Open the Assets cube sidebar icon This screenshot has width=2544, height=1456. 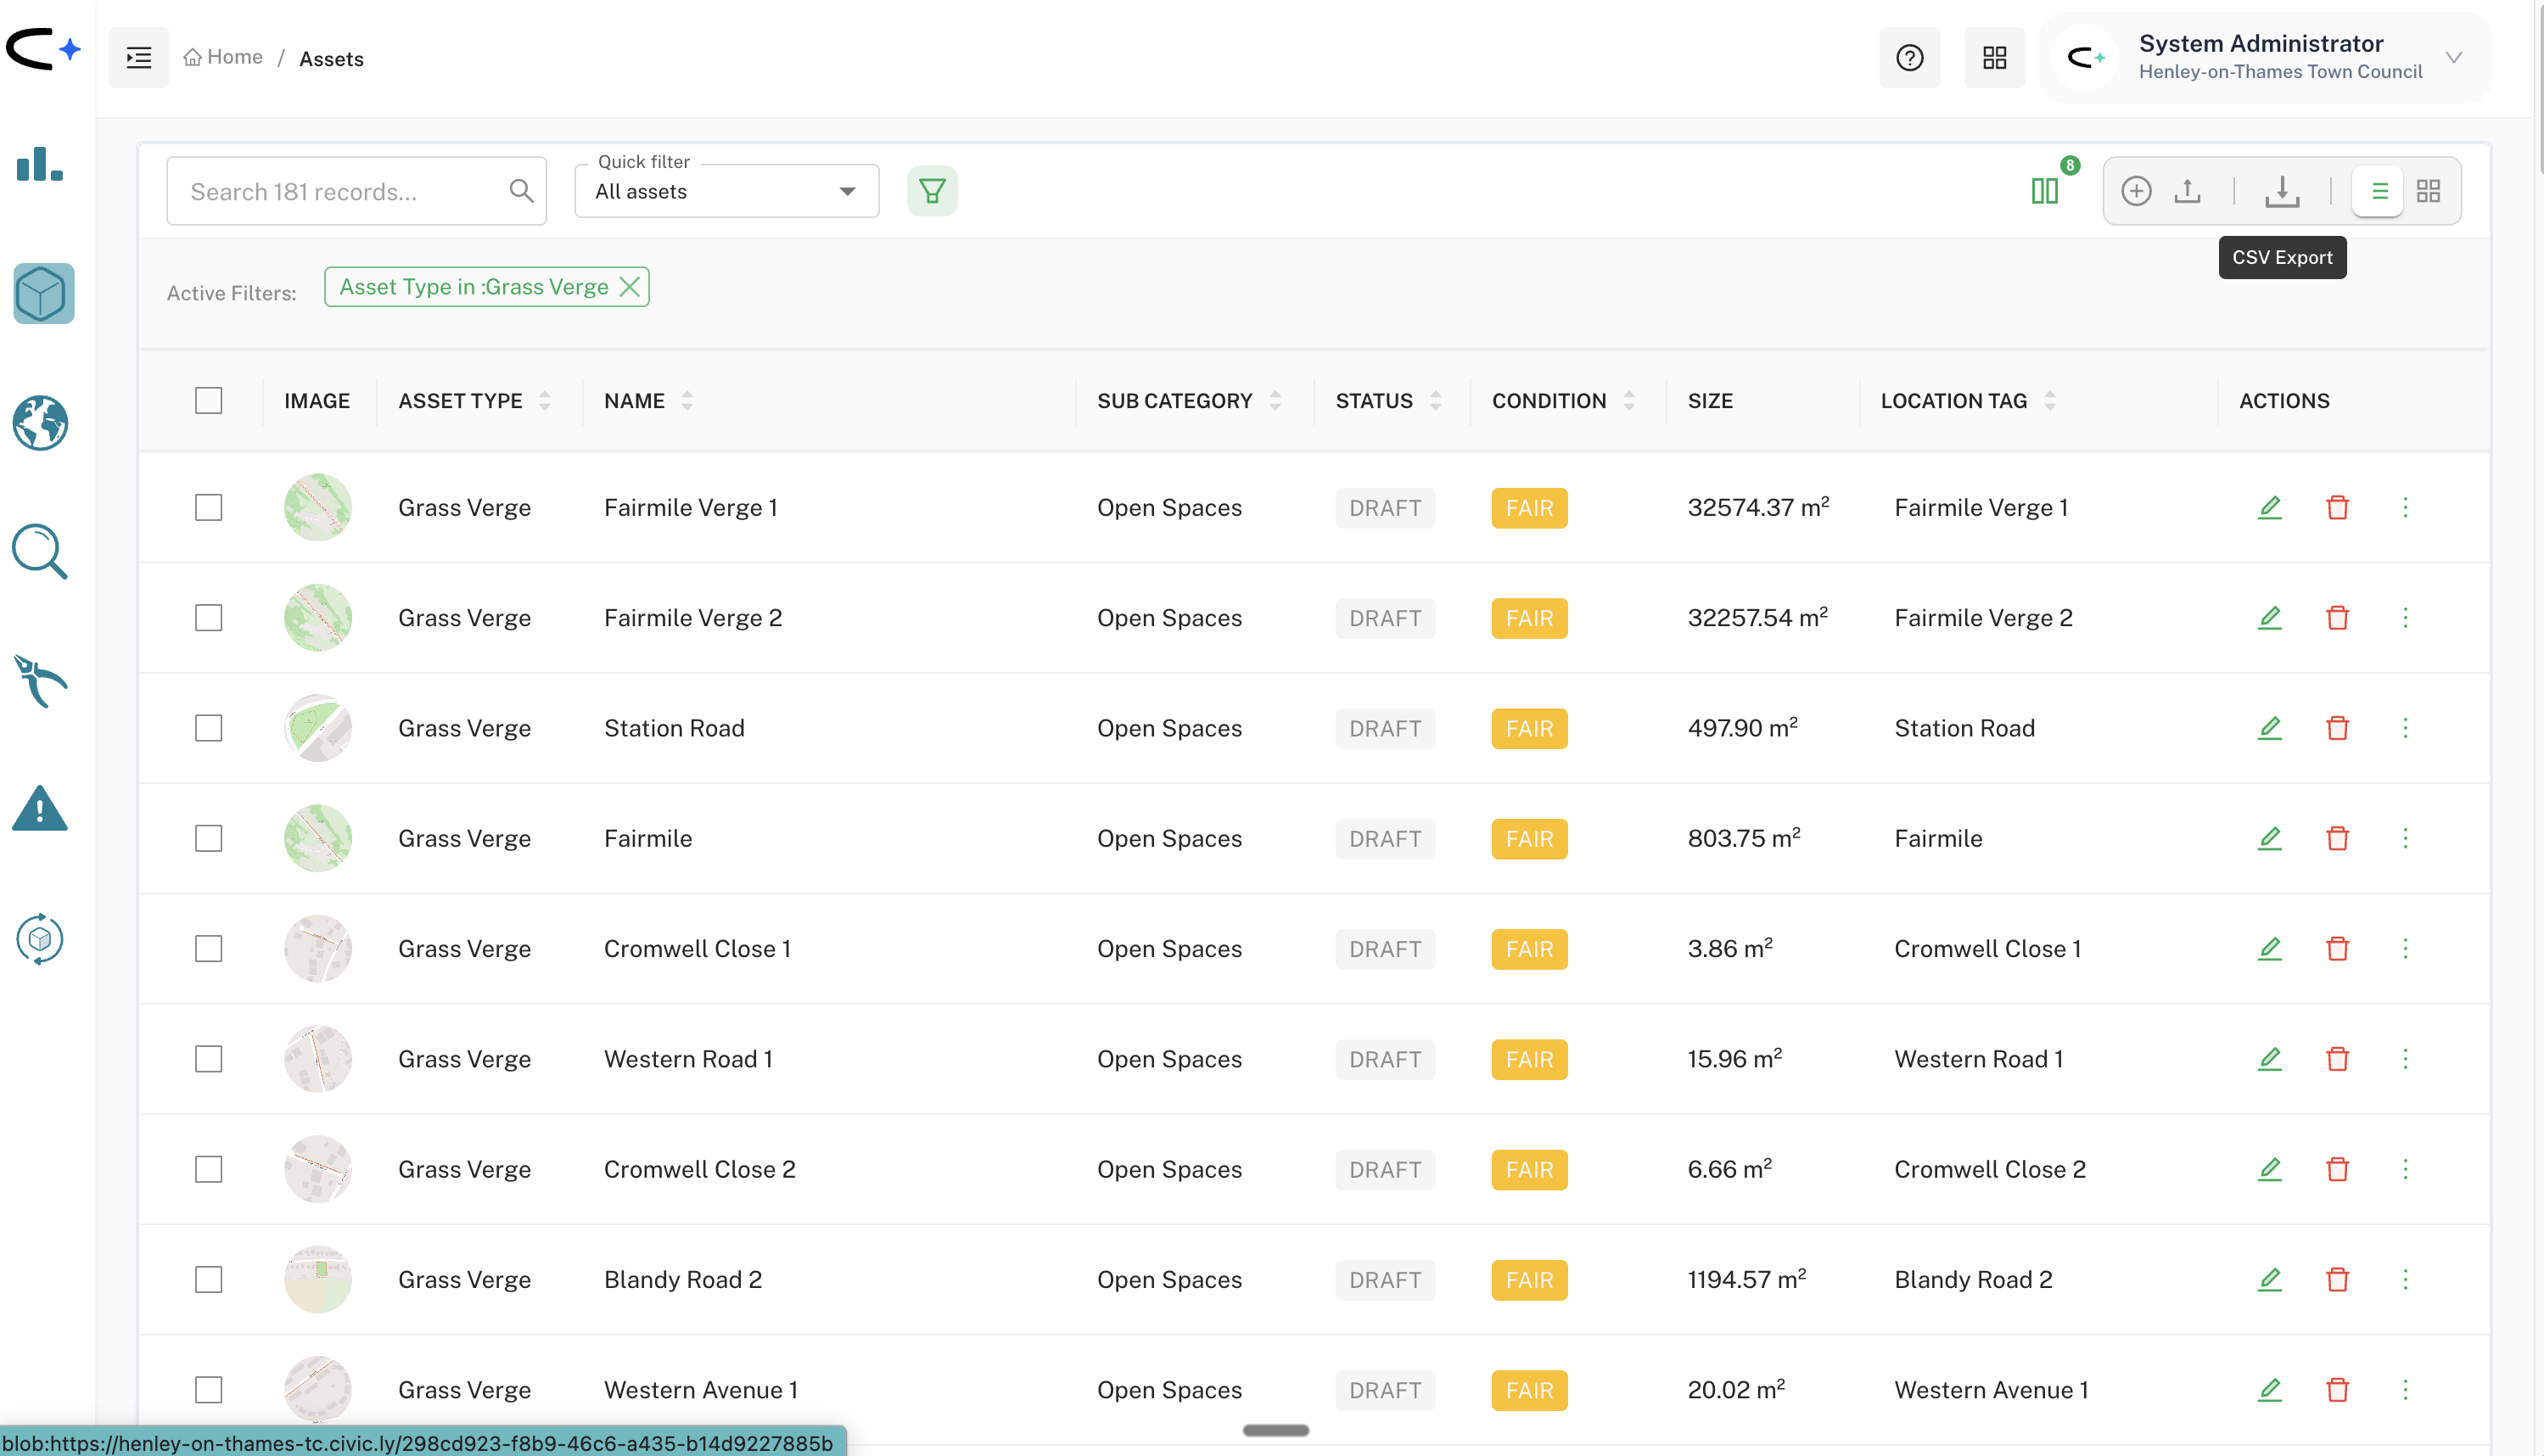(43, 294)
